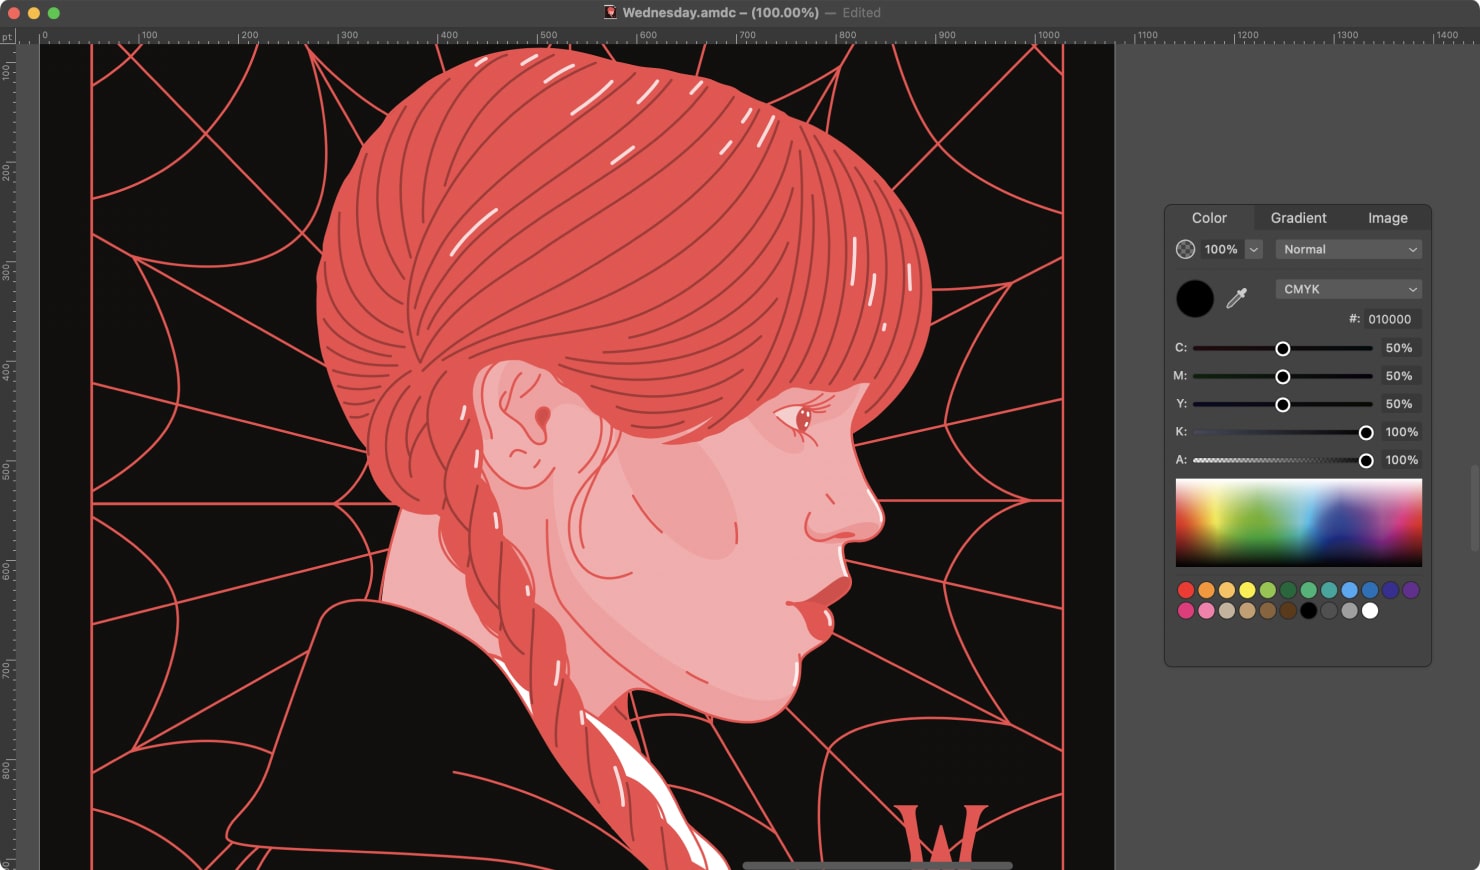This screenshot has height=870, width=1480.
Task: Select the teal preset swatch
Action: pyautogui.click(x=1329, y=590)
